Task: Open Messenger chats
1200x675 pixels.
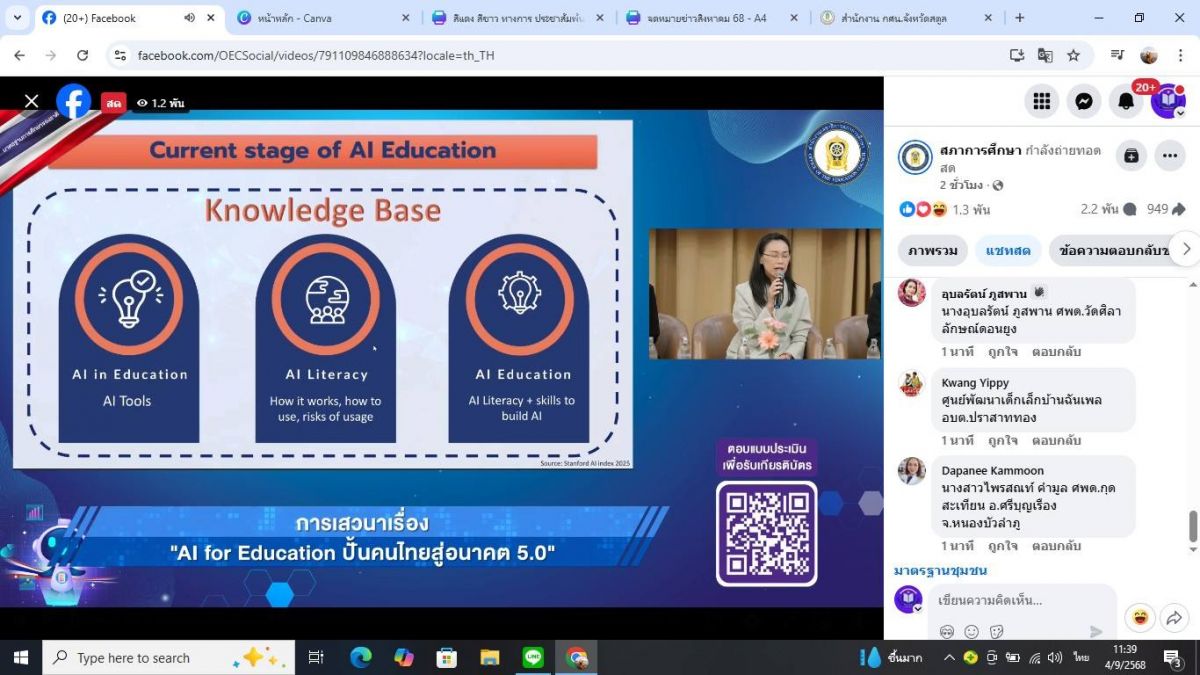Action: 1083,101
